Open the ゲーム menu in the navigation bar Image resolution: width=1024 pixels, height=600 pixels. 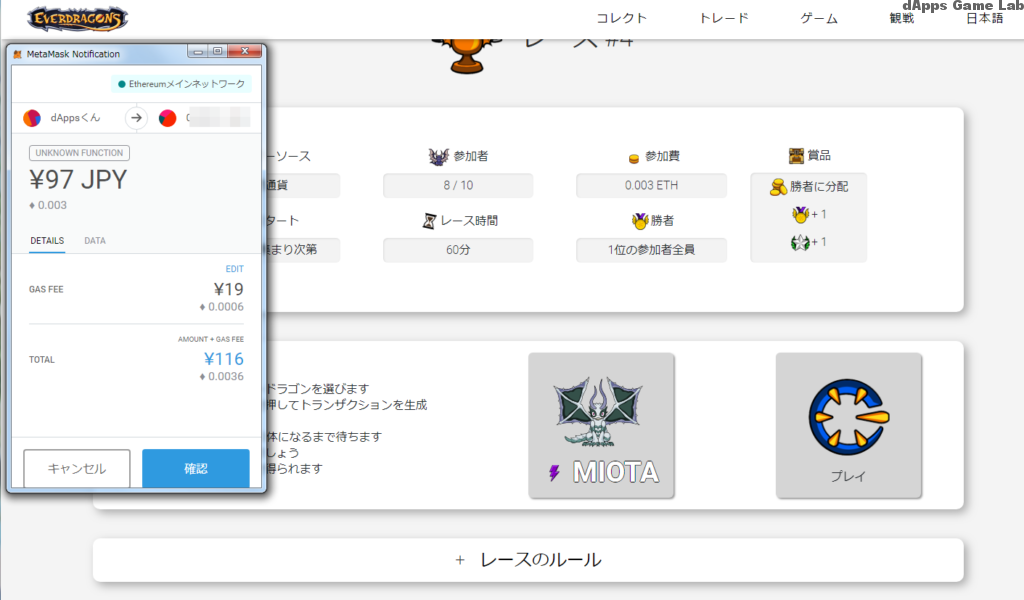818,17
